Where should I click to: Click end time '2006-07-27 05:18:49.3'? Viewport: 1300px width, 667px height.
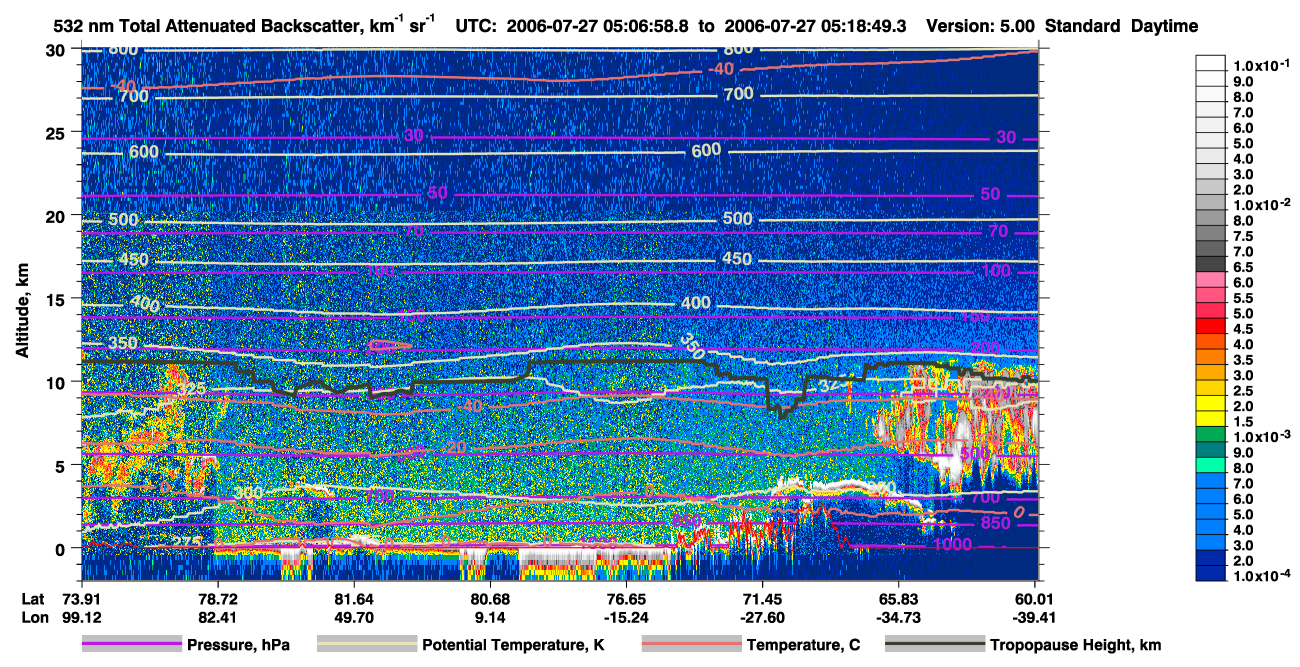[816, 26]
